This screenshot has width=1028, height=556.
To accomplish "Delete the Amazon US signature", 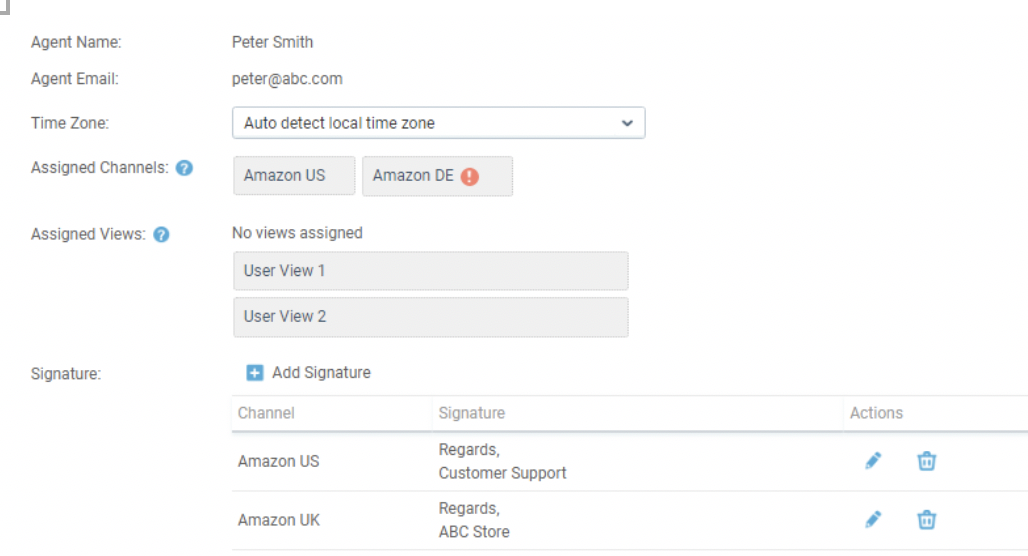I will [x=926, y=461].
